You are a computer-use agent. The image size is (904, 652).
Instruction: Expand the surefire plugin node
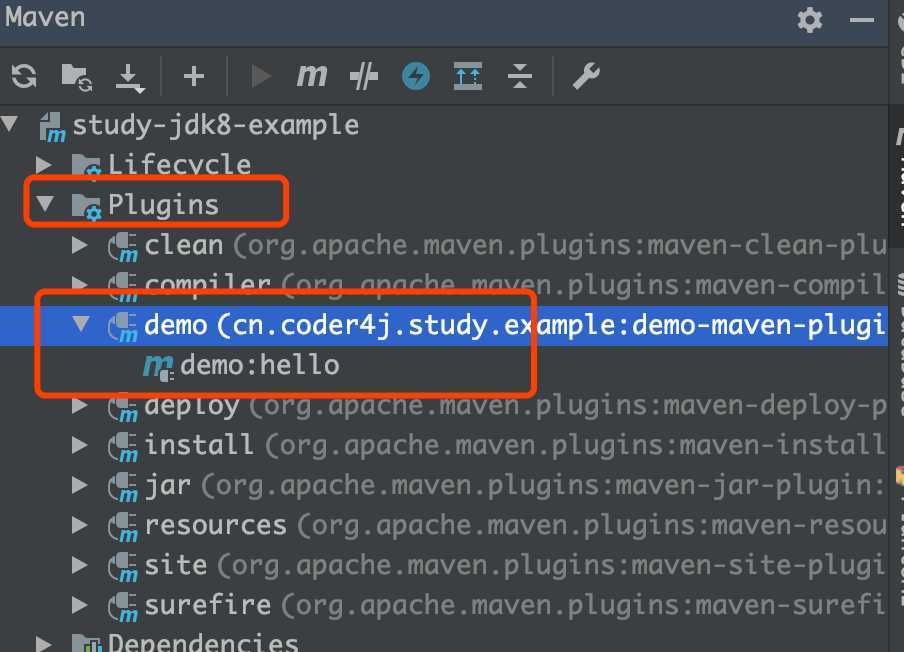pyautogui.click(x=80, y=604)
